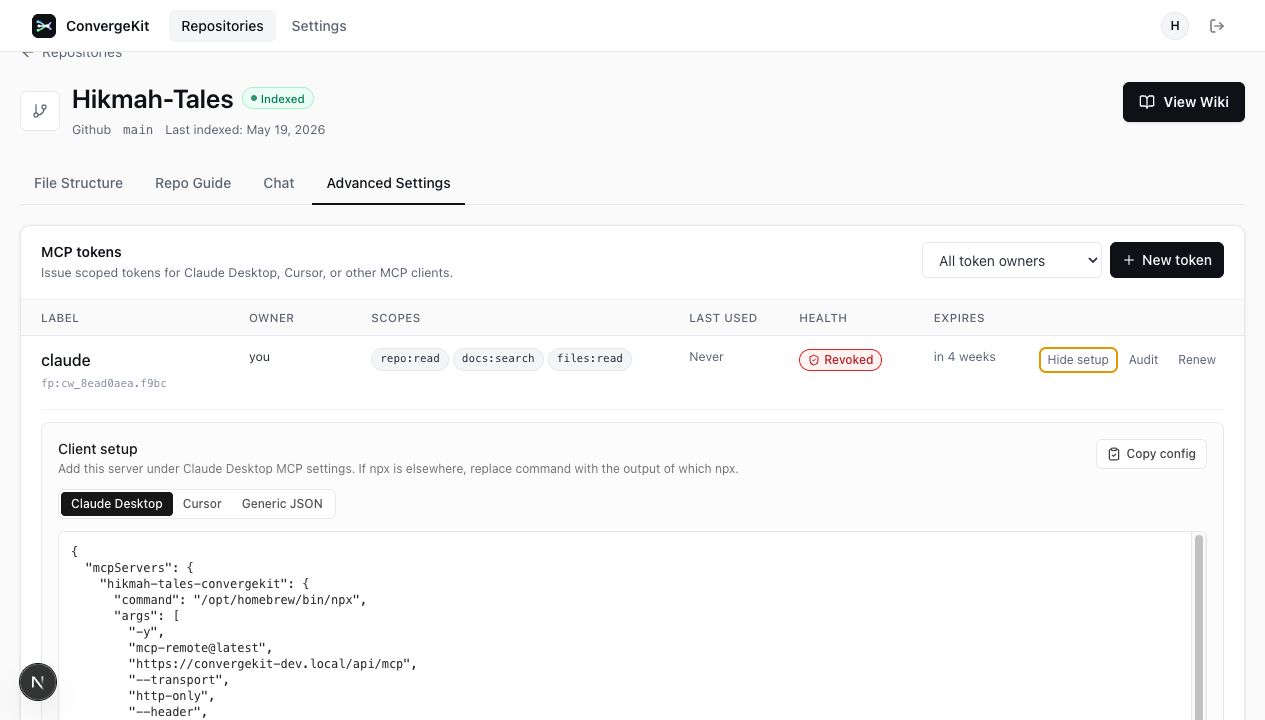1265x720 pixels.
Task: Click the git branch repository icon
Action: [40, 110]
